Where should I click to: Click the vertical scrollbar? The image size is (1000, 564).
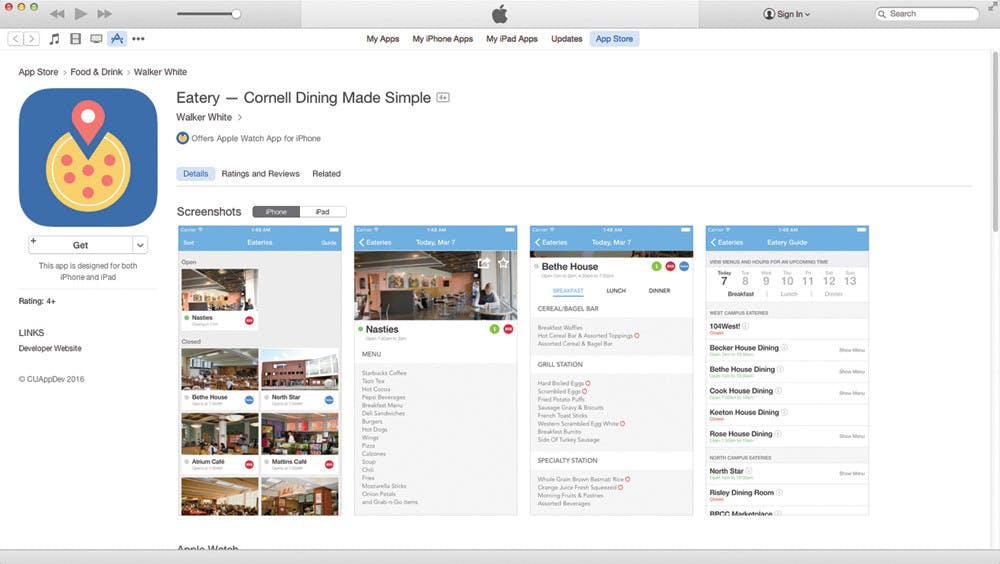[995, 142]
